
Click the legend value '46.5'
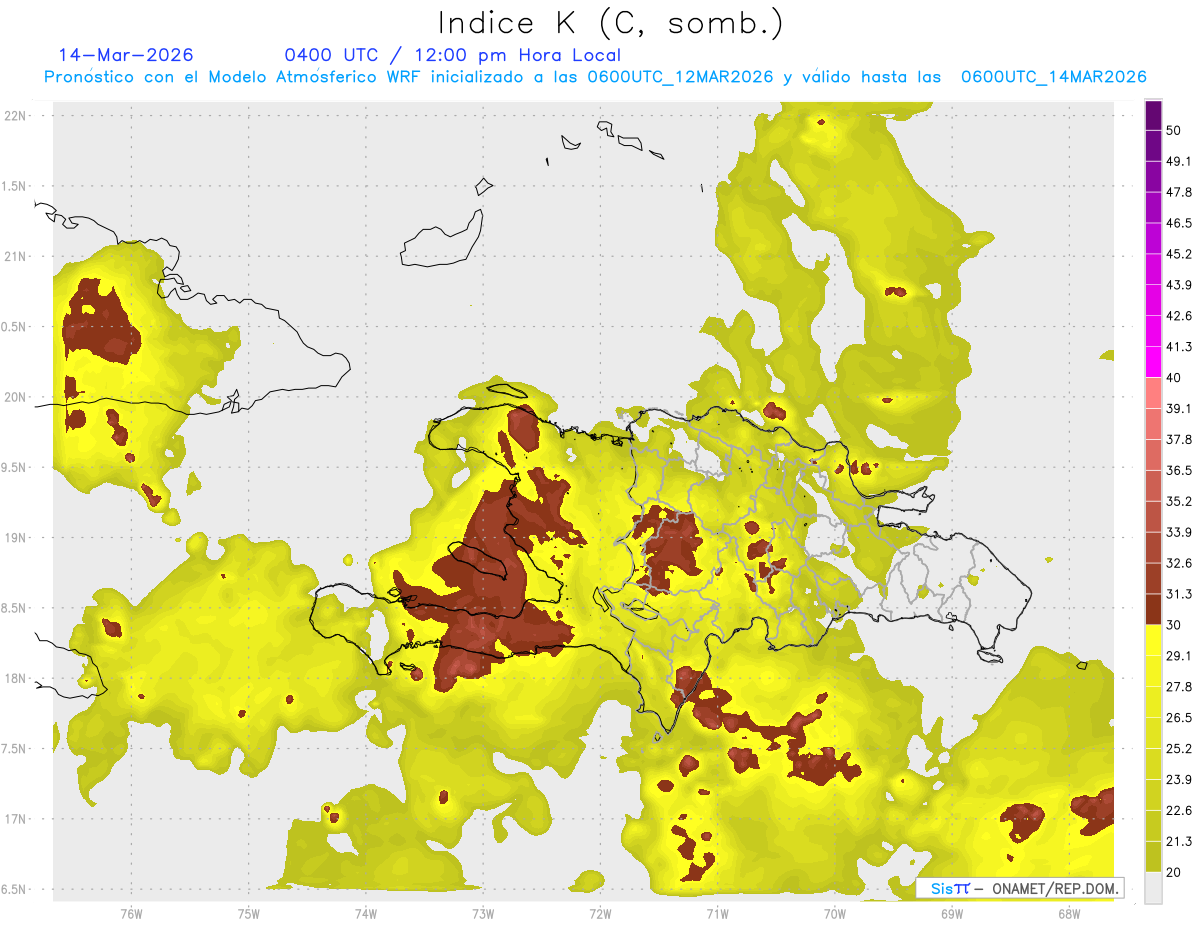pos(1179,223)
